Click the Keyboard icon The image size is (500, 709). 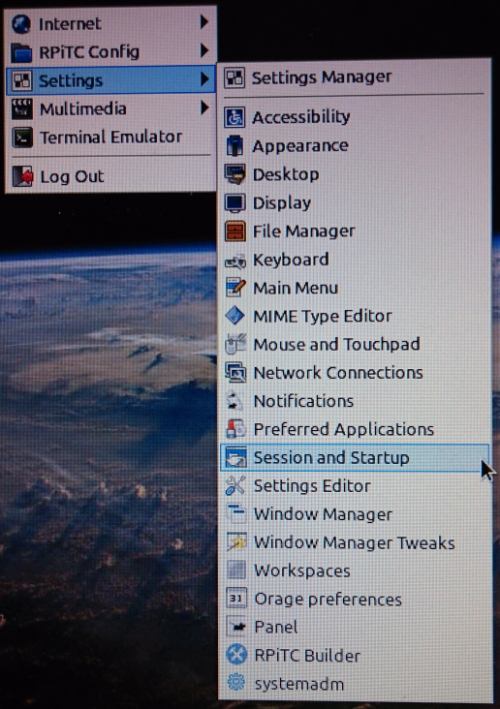pos(235,260)
